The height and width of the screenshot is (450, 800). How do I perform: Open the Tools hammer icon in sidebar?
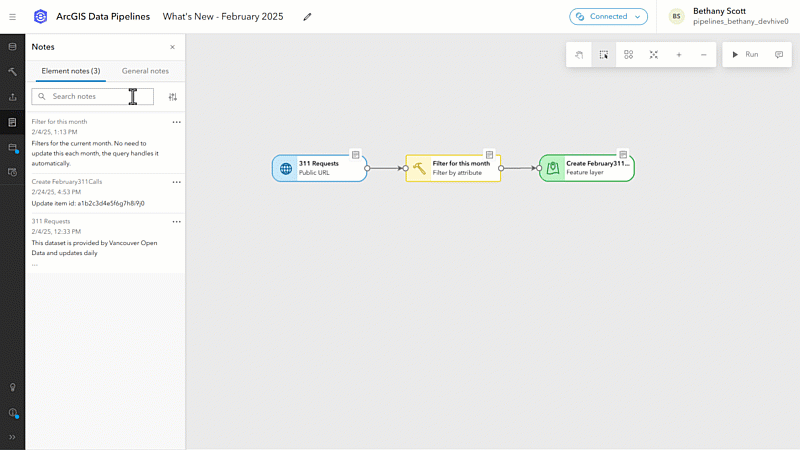point(12,72)
